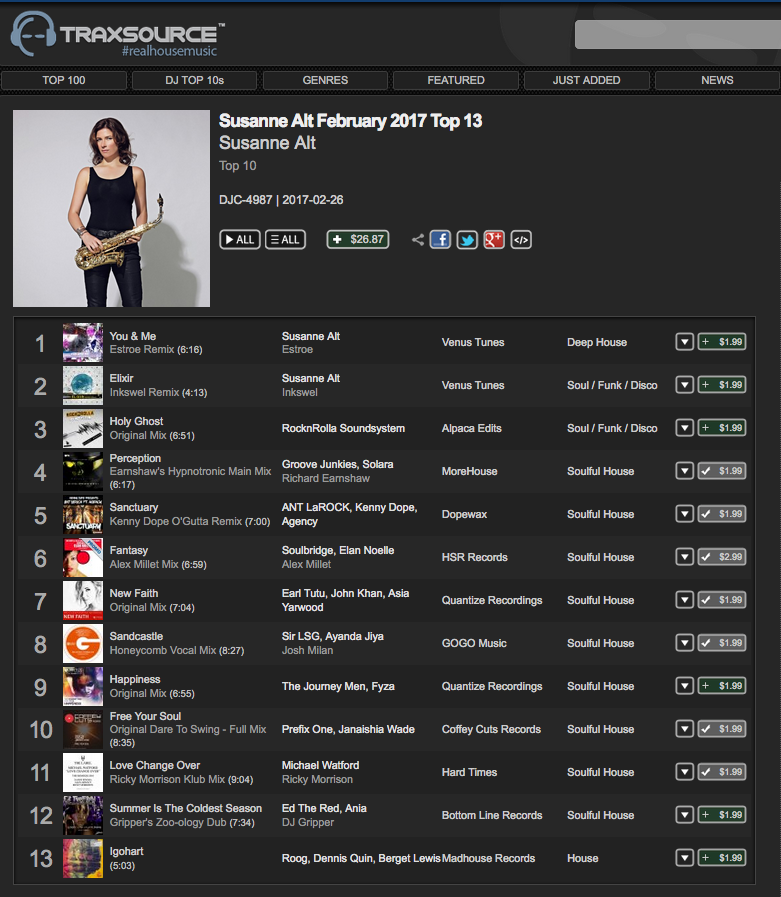Share chart on Google Plus
Image resolution: width=781 pixels, height=897 pixels.
494,240
